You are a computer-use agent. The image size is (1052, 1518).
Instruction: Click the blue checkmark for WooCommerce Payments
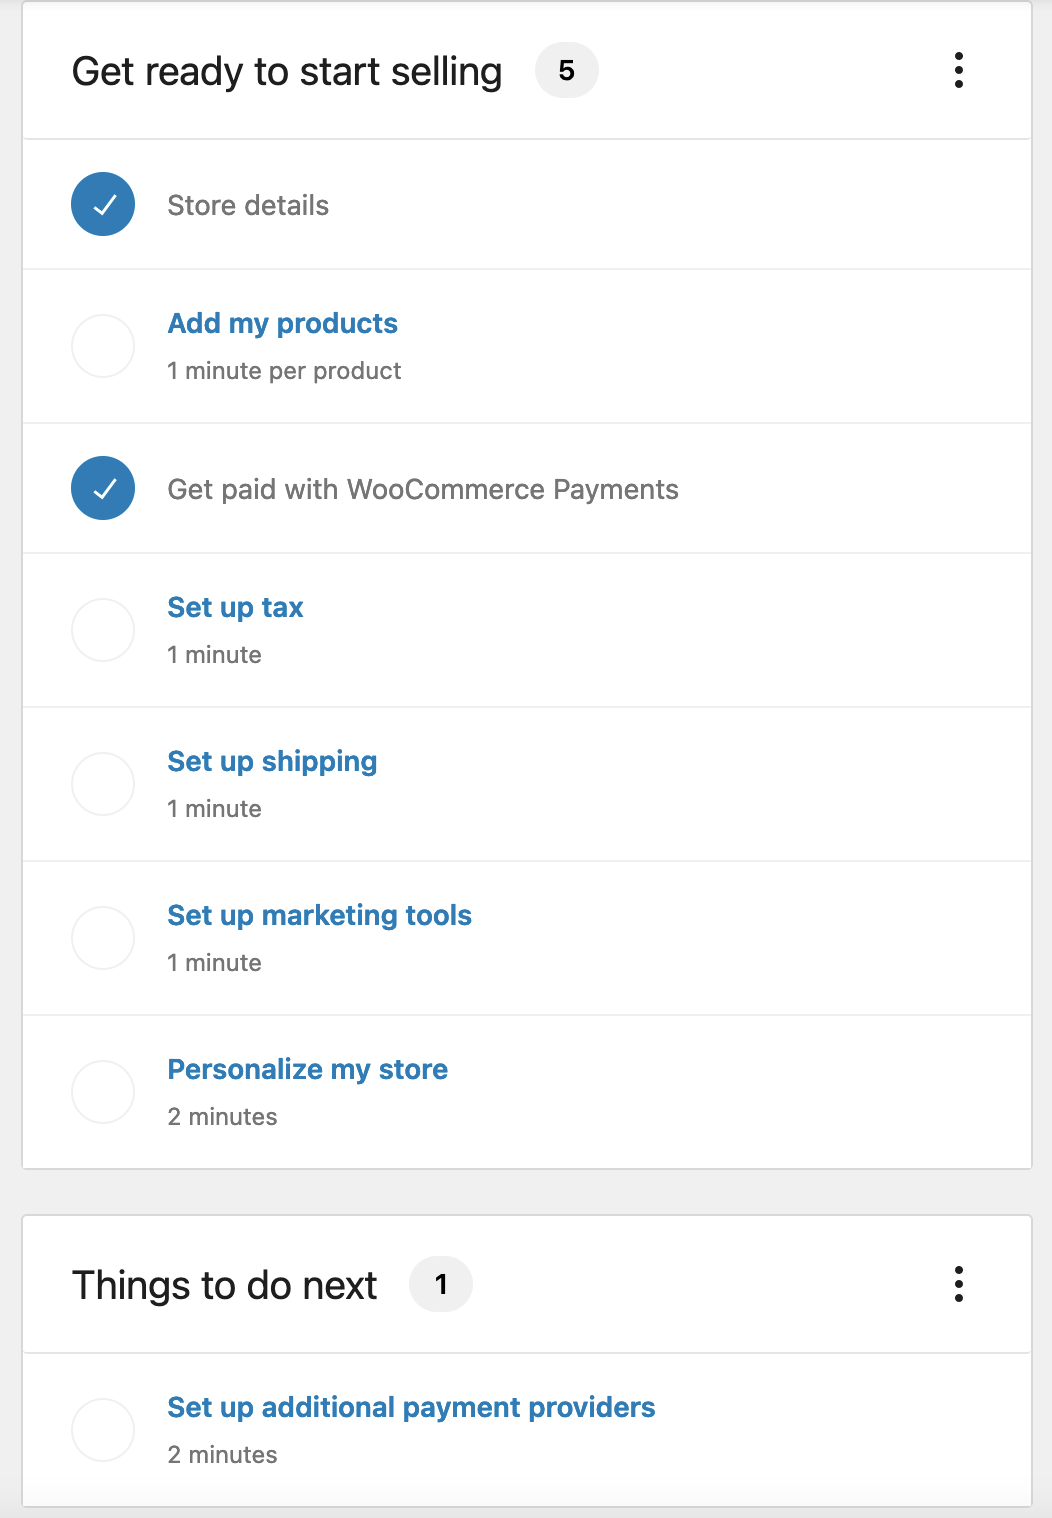coord(103,488)
